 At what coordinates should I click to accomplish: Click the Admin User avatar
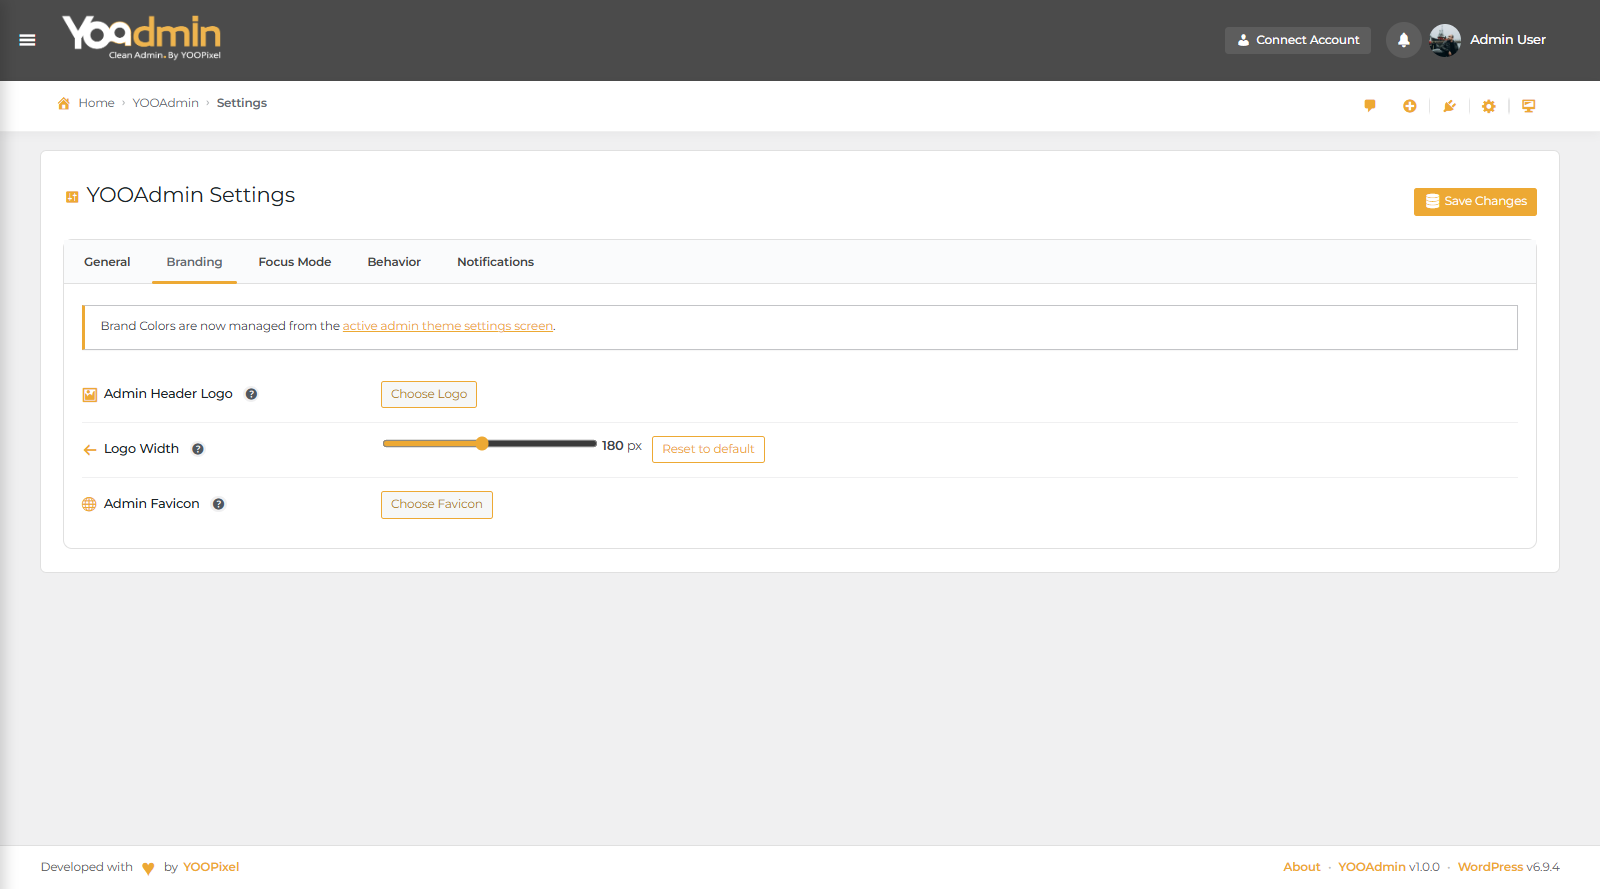(x=1445, y=40)
